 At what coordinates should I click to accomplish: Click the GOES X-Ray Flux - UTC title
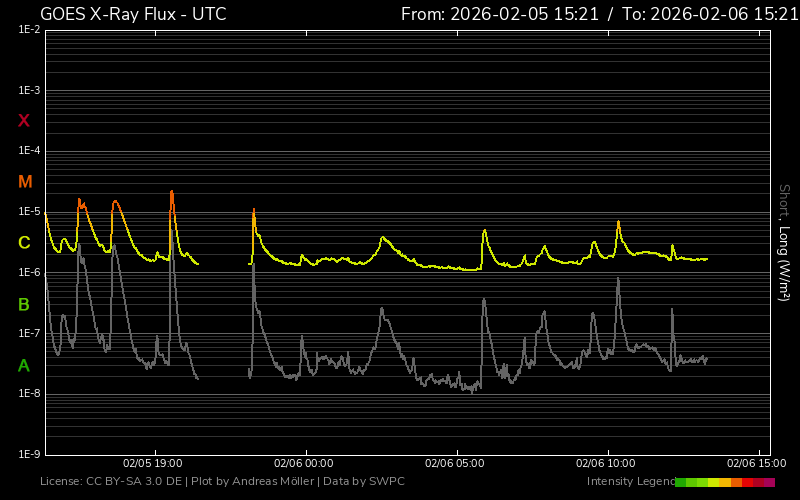[x=133, y=14]
